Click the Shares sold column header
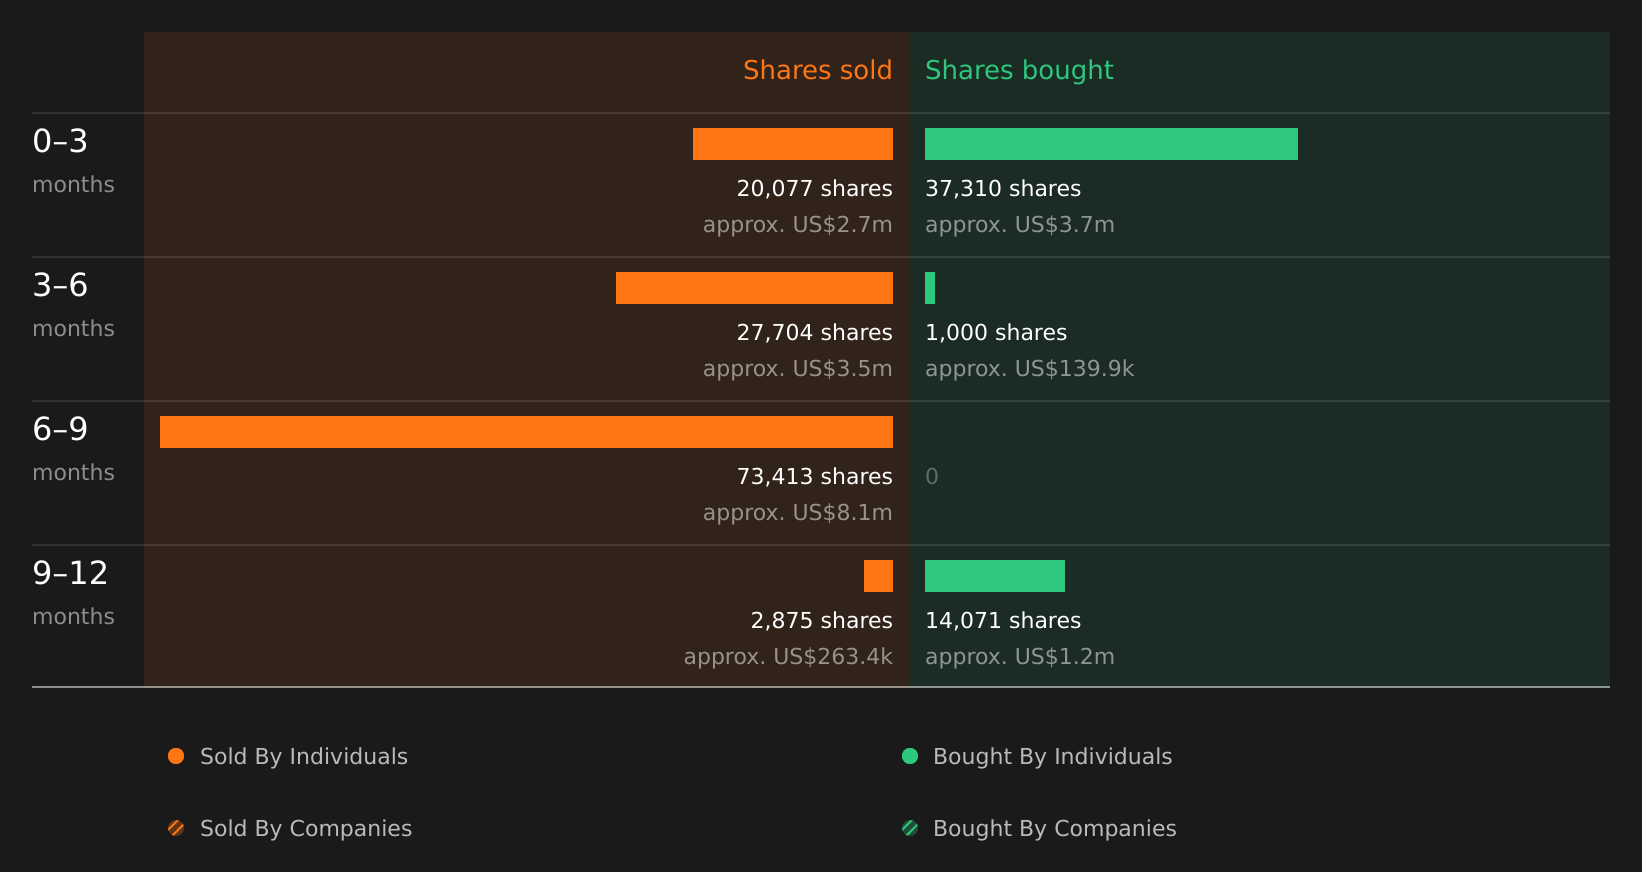This screenshot has height=872, width=1642. (817, 70)
